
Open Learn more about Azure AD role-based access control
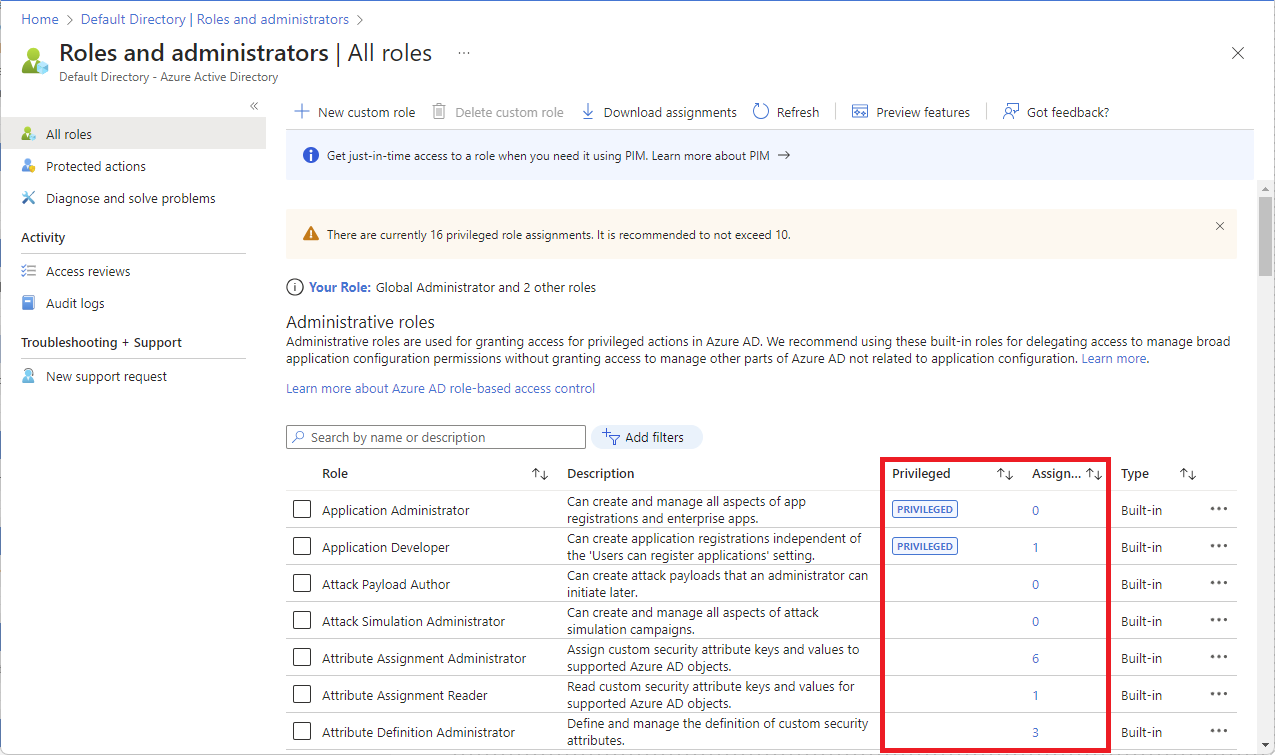(x=440, y=388)
